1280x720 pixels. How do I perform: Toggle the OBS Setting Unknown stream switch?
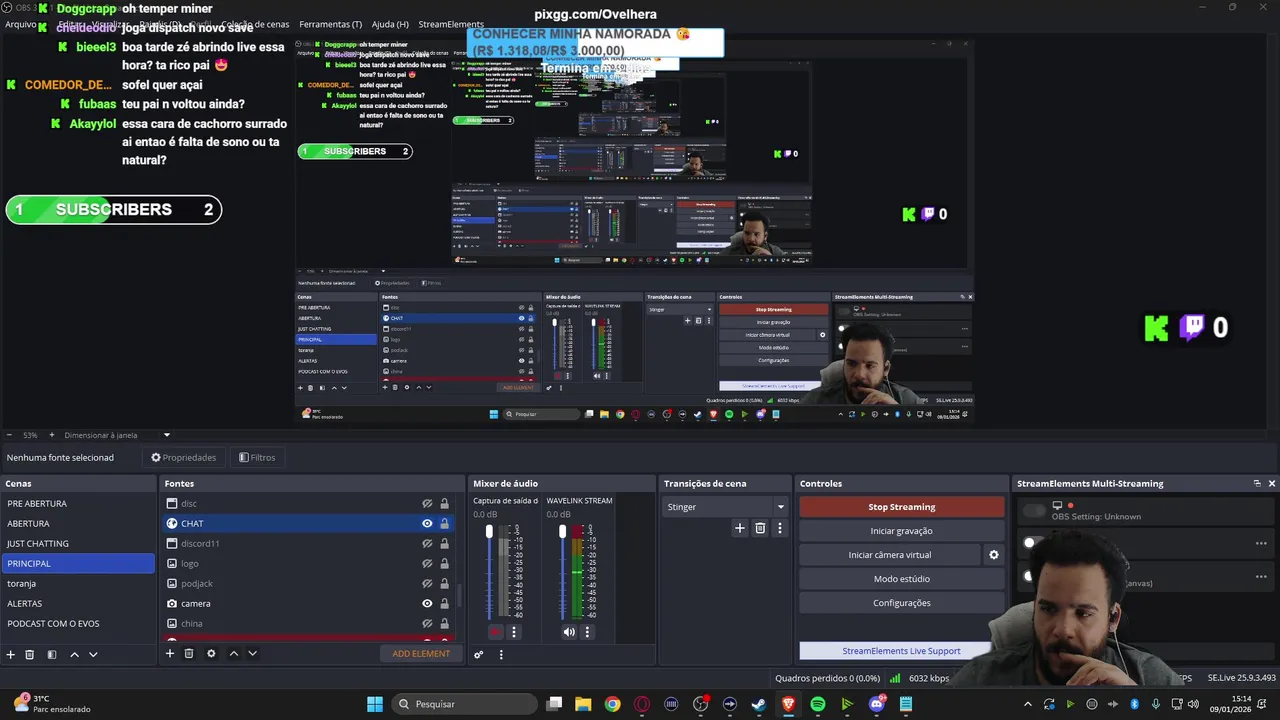pyautogui.click(x=1033, y=511)
